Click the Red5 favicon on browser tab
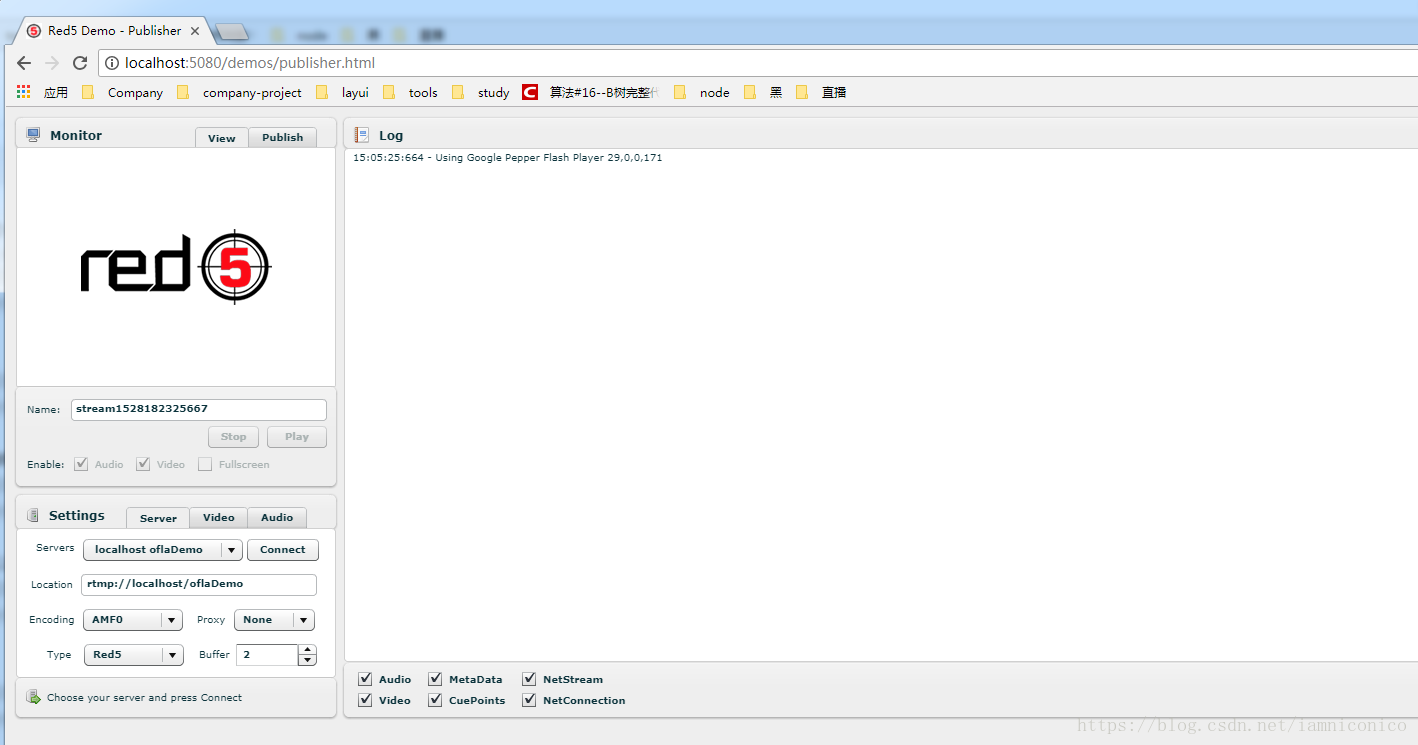The width and height of the screenshot is (1418, 745). 34,31
